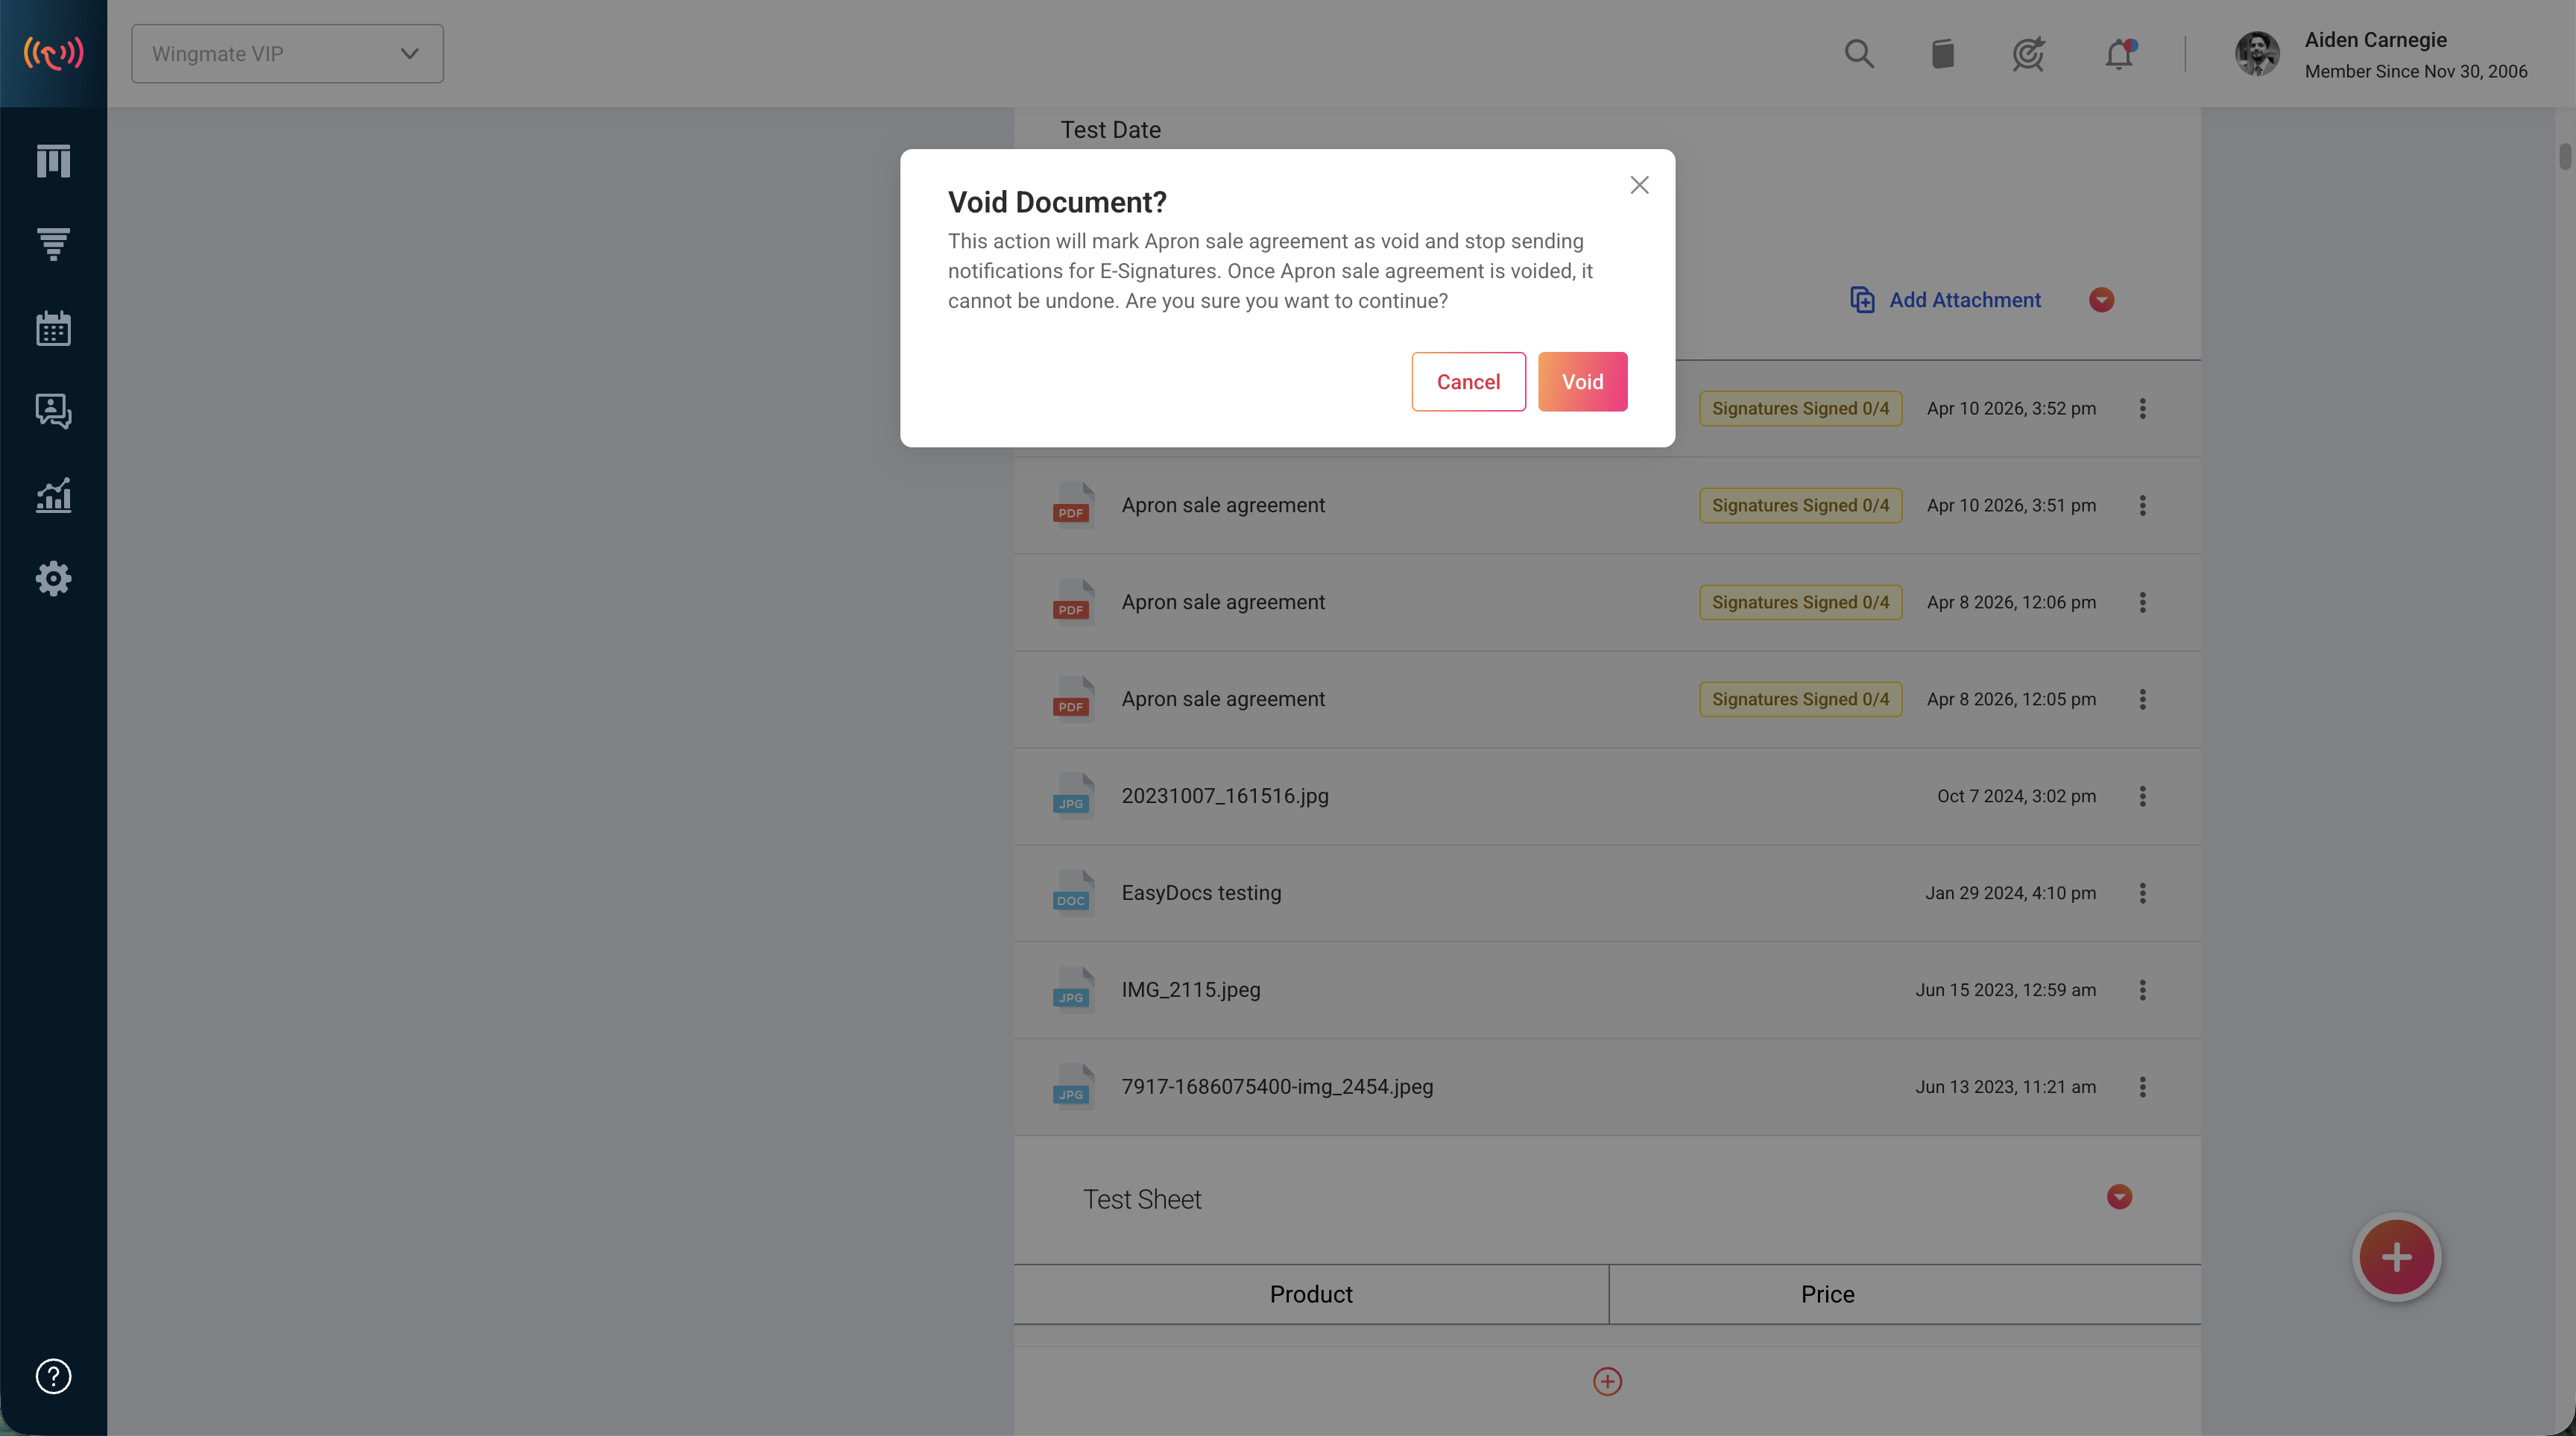Open the Wingmate VIP account dropdown
The height and width of the screenshot is (1436, 2576).
coord(287,54)
